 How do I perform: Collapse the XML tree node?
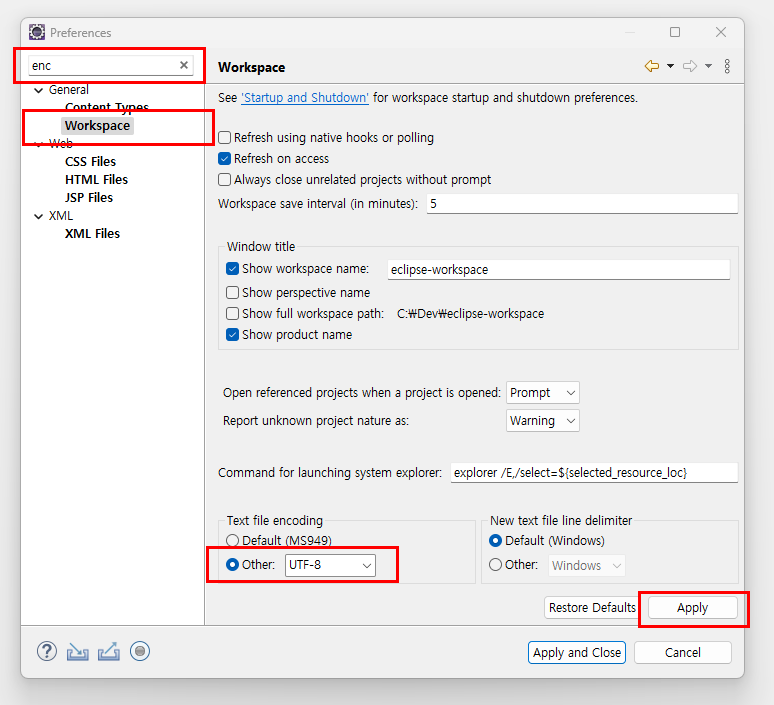39,216
